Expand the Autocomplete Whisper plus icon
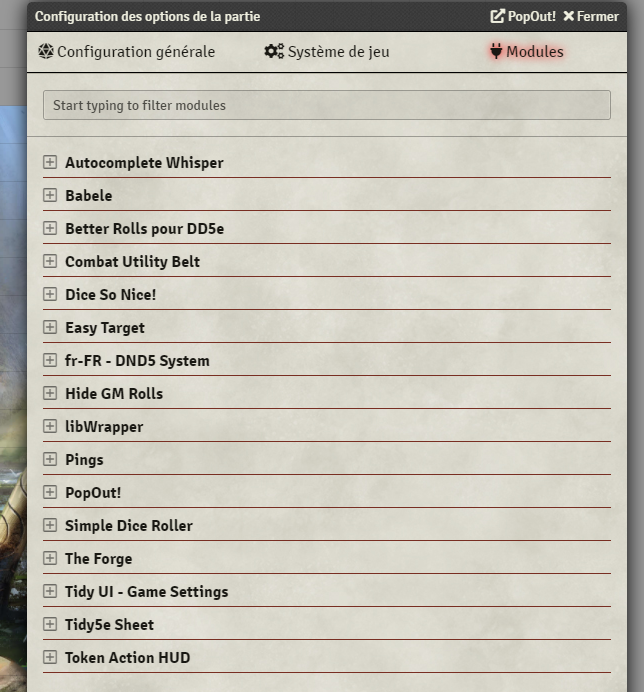This screenshot has height=692, width=644. click(x=50, y=162)
